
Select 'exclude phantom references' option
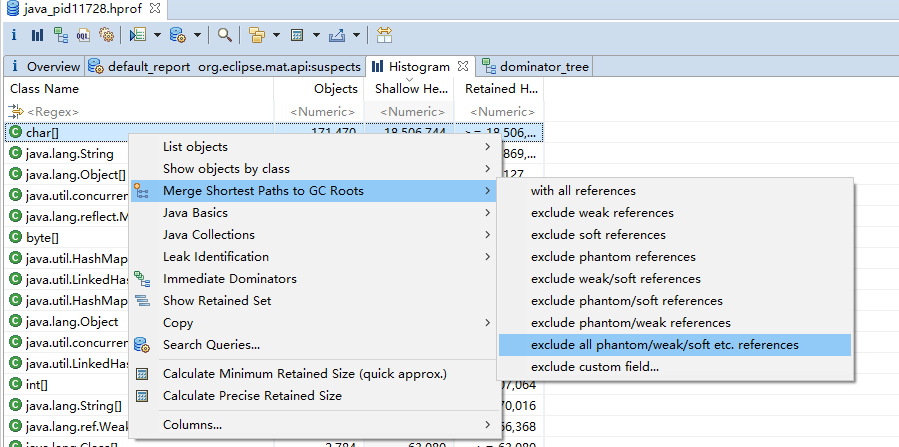click(x=675, y=257)
